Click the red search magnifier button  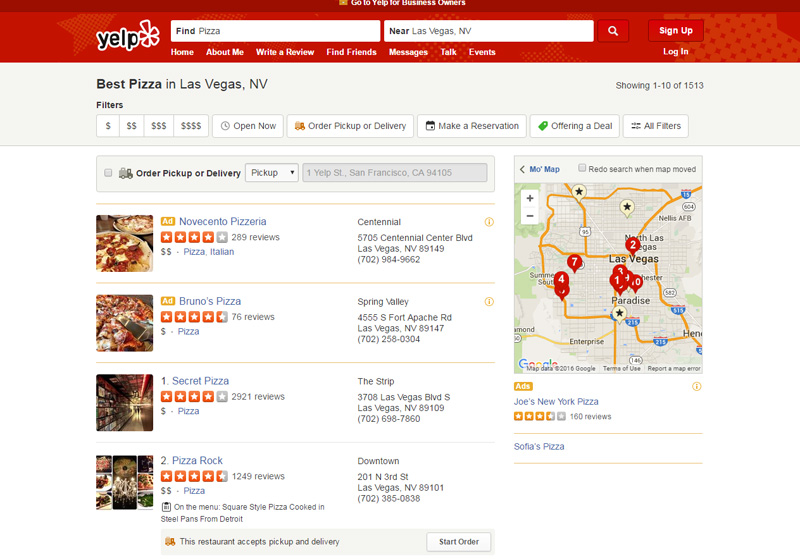(613, 31)
